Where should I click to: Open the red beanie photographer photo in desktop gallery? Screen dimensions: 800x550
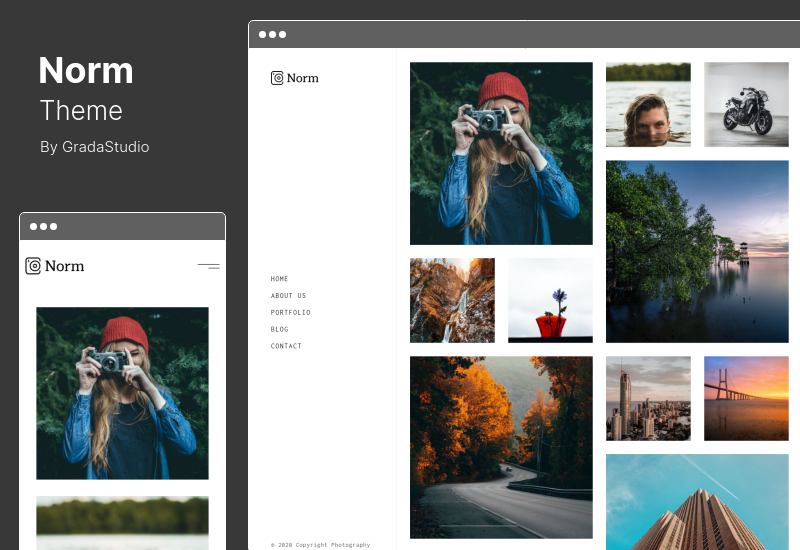(x=501, y=154)
